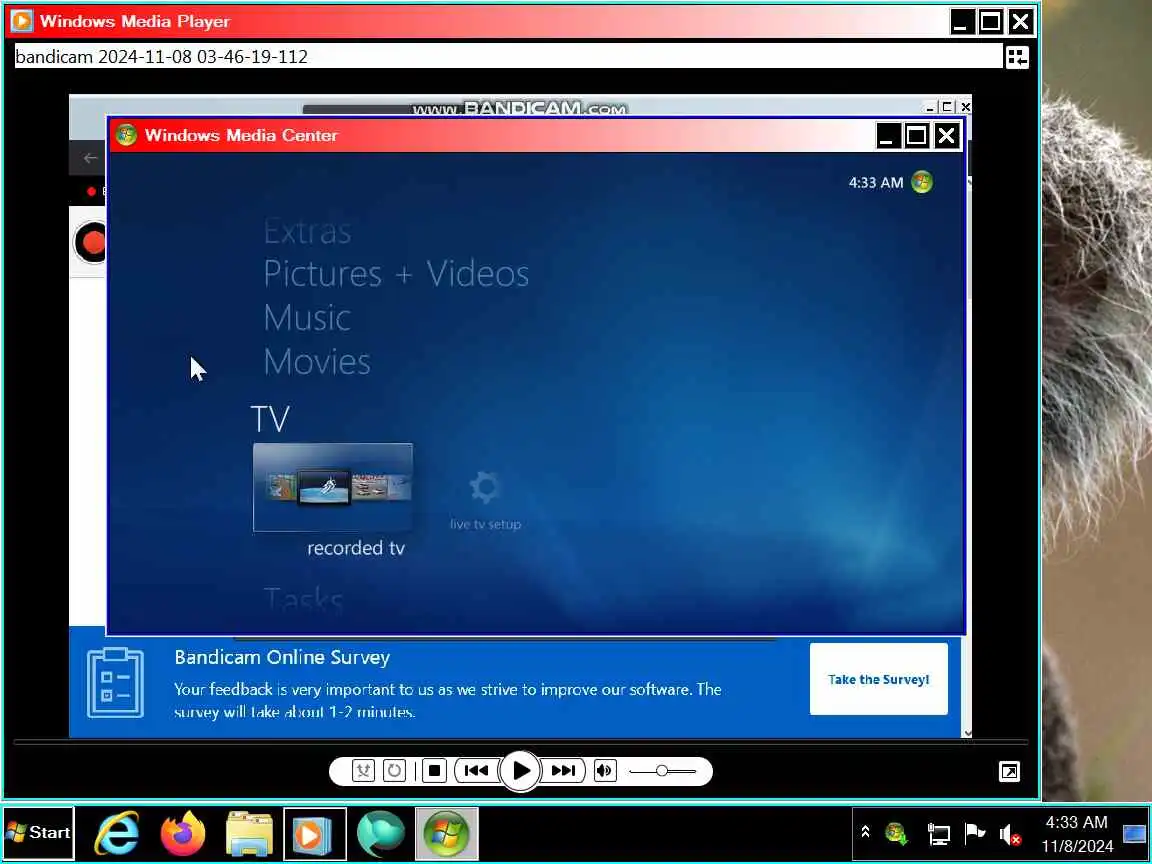
Task: Switch Media Player to full screen view
Action: click(x=1009, y=771)
